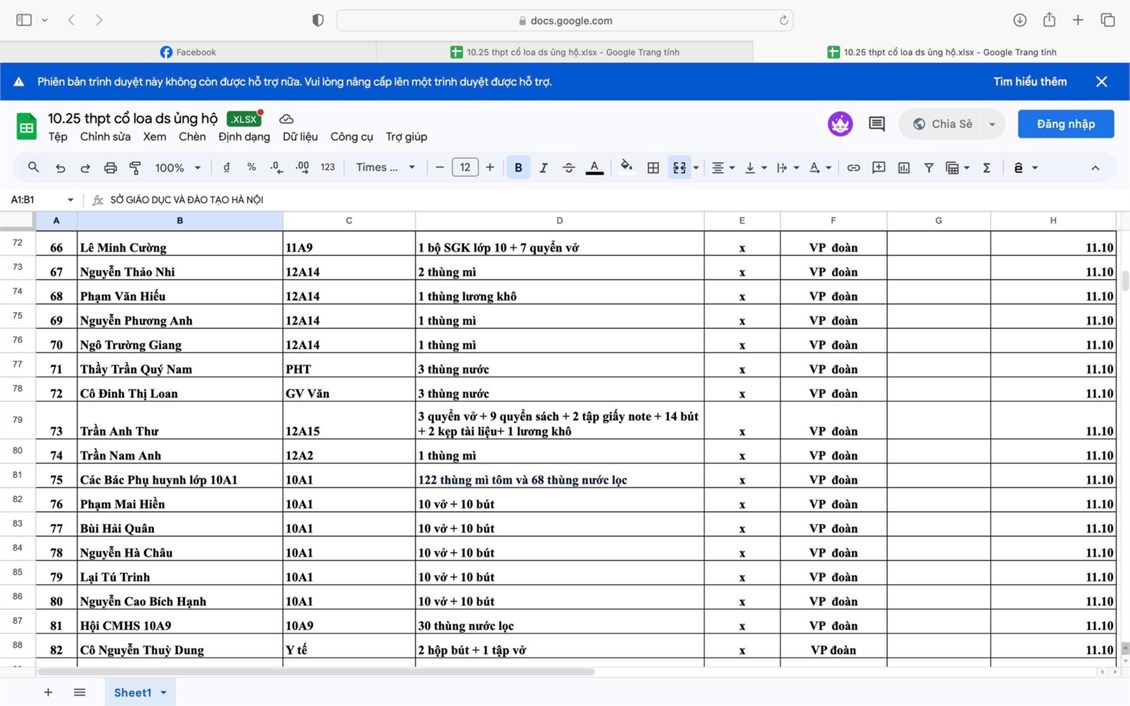This screenshot has height=706, width=1130.
Task: Toggle strikethrough formatting
Action: click(569, 168)
